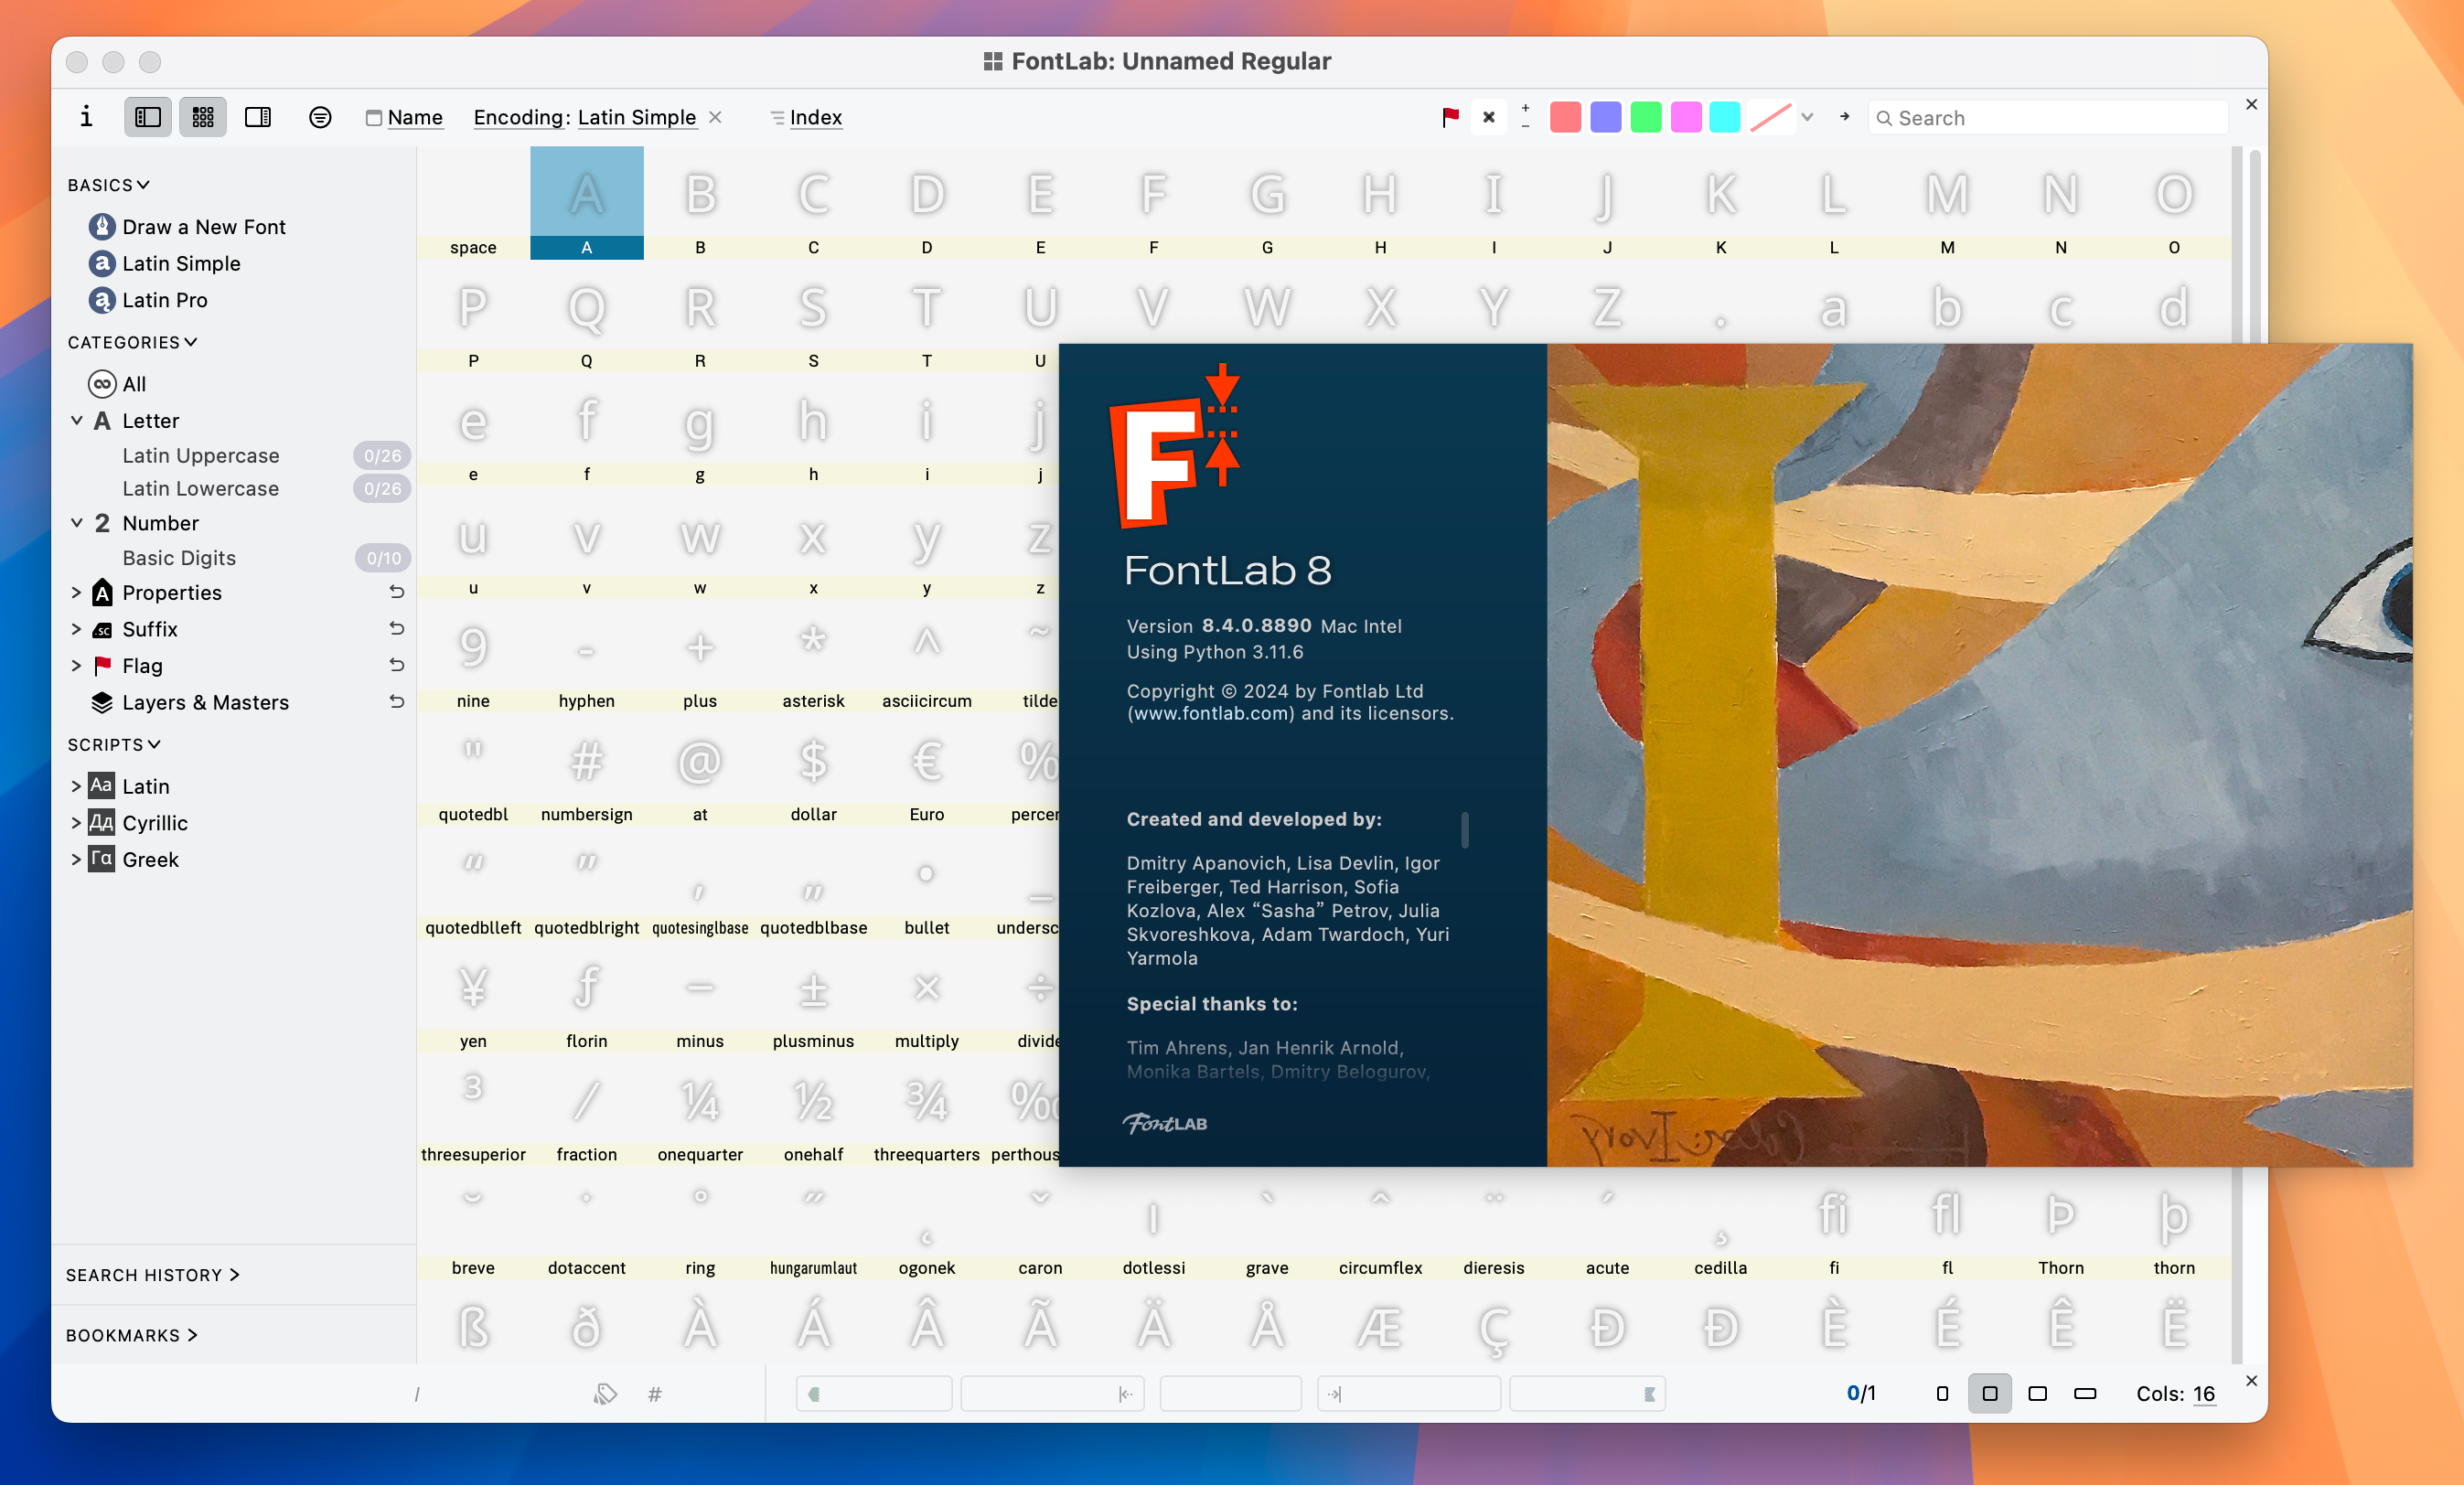The height and width of the screenshot is (1485, 2464).
Task: Click reset arrow beside Suffix
Action: 396,629
